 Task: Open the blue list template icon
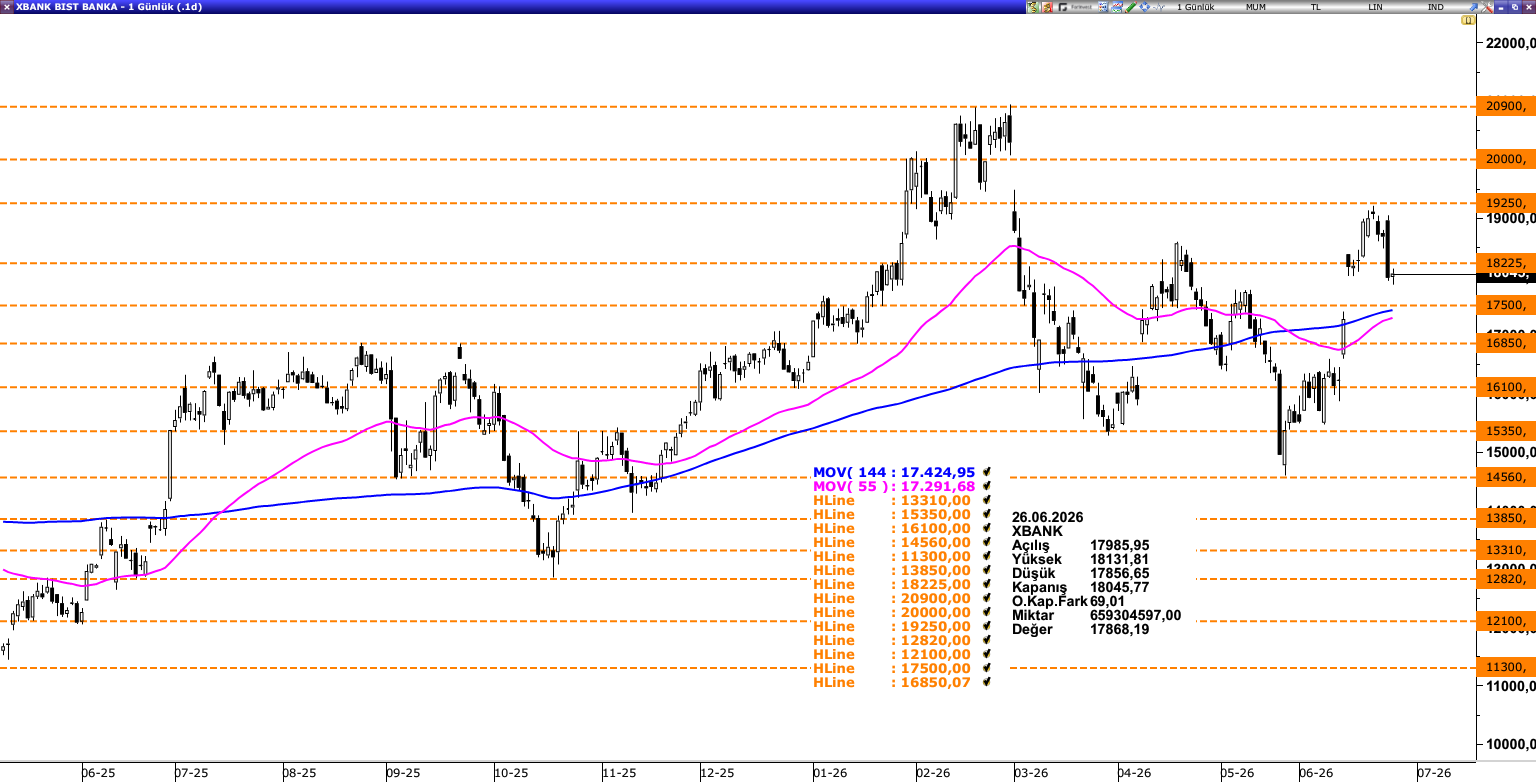[1103, 7]
